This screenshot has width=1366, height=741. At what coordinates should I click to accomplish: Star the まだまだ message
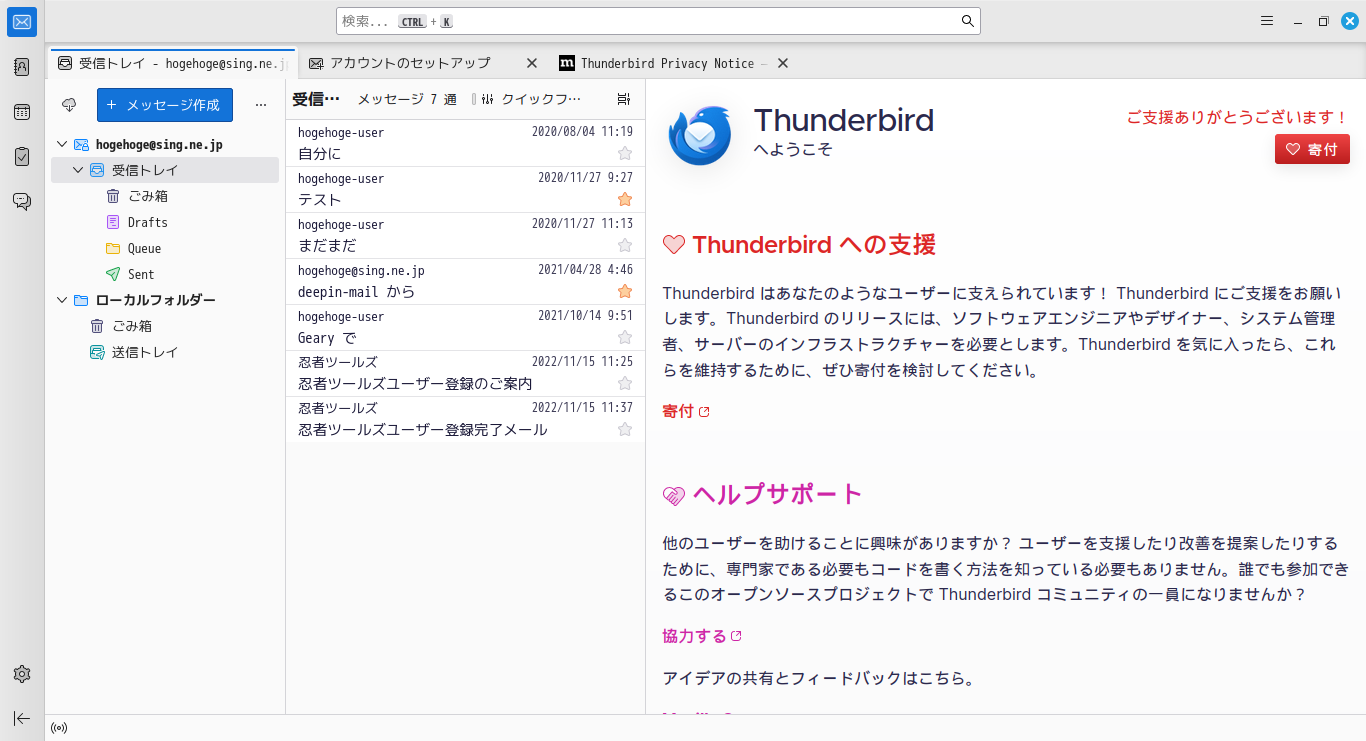point(625,245)
